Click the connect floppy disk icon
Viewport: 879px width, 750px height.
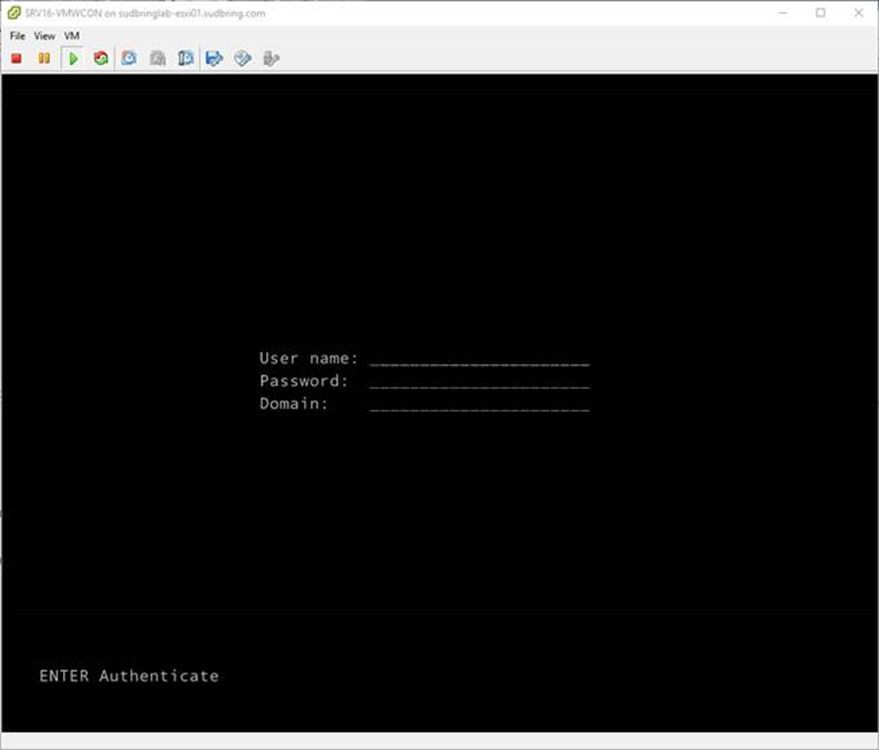[214, 58]
